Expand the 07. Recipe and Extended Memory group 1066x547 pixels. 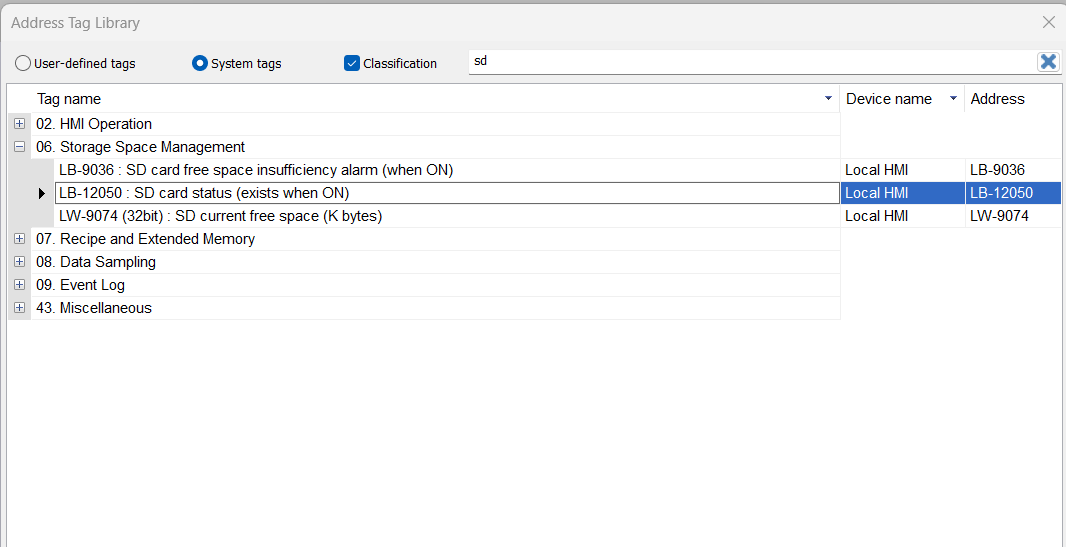pos(19,239)
